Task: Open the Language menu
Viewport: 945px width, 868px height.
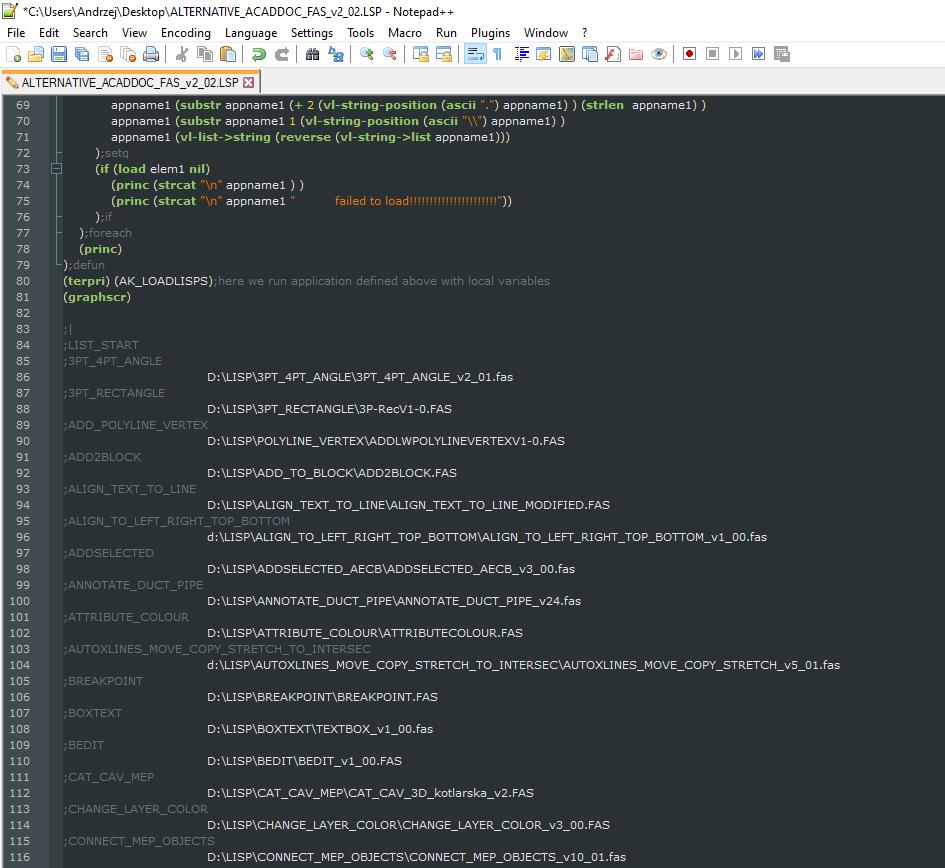Action: (x=251, y=32)
